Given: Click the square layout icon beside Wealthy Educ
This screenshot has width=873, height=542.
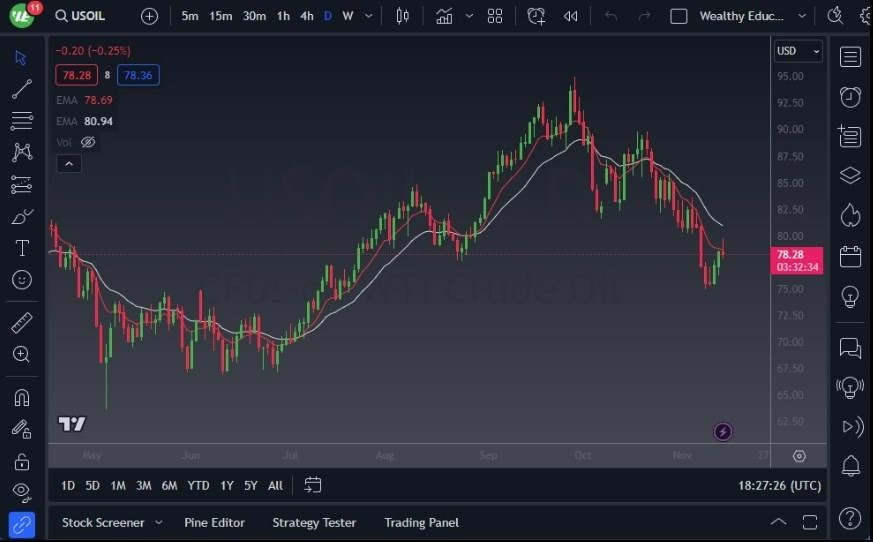Looking at the screenshot, I should pyautogui.click(x=678, y=16).
